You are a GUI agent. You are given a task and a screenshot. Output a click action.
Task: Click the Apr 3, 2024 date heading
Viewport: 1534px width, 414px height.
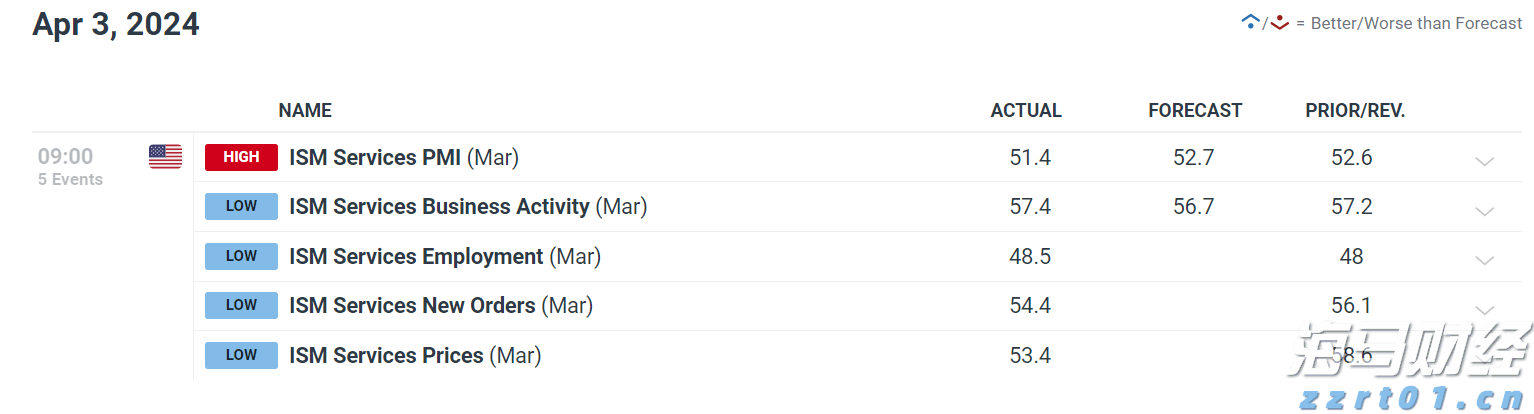[x=116, y=24]
